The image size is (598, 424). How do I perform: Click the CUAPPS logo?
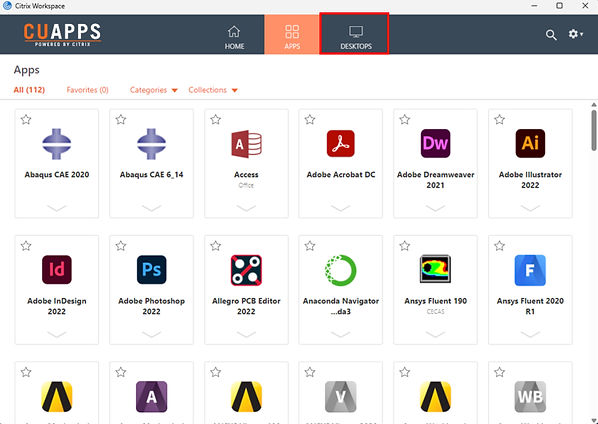(63, 34)
